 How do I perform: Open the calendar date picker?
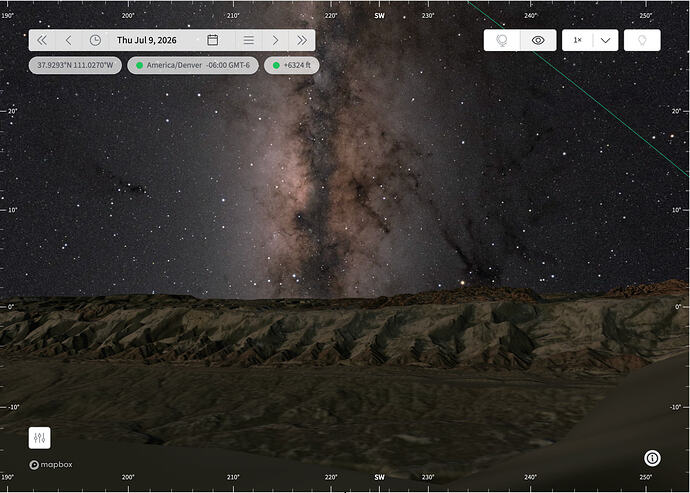[x=213, y=40]
